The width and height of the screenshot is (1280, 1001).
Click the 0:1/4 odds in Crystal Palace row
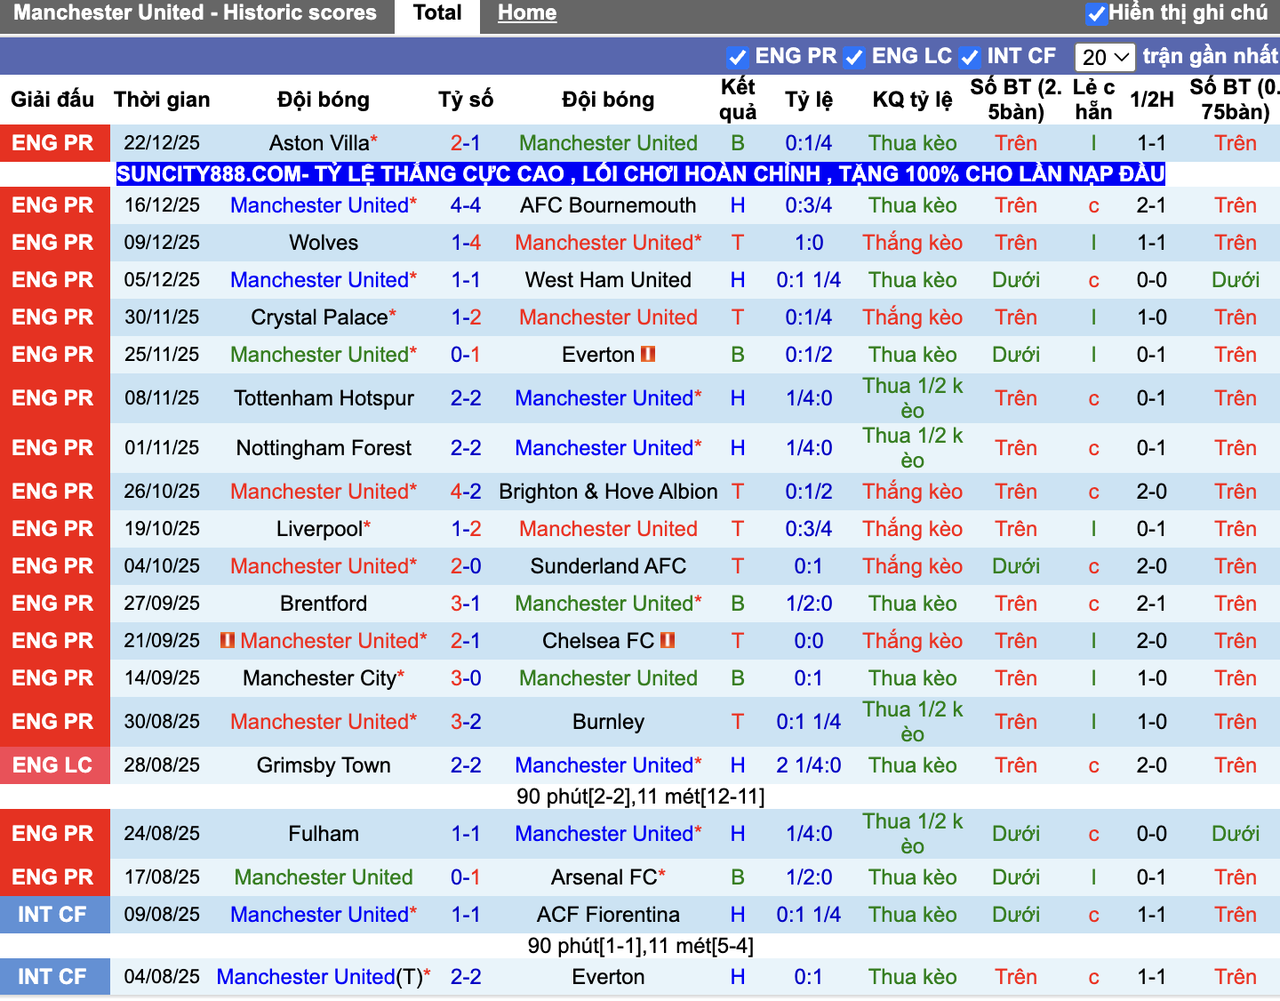pos(808,317)
